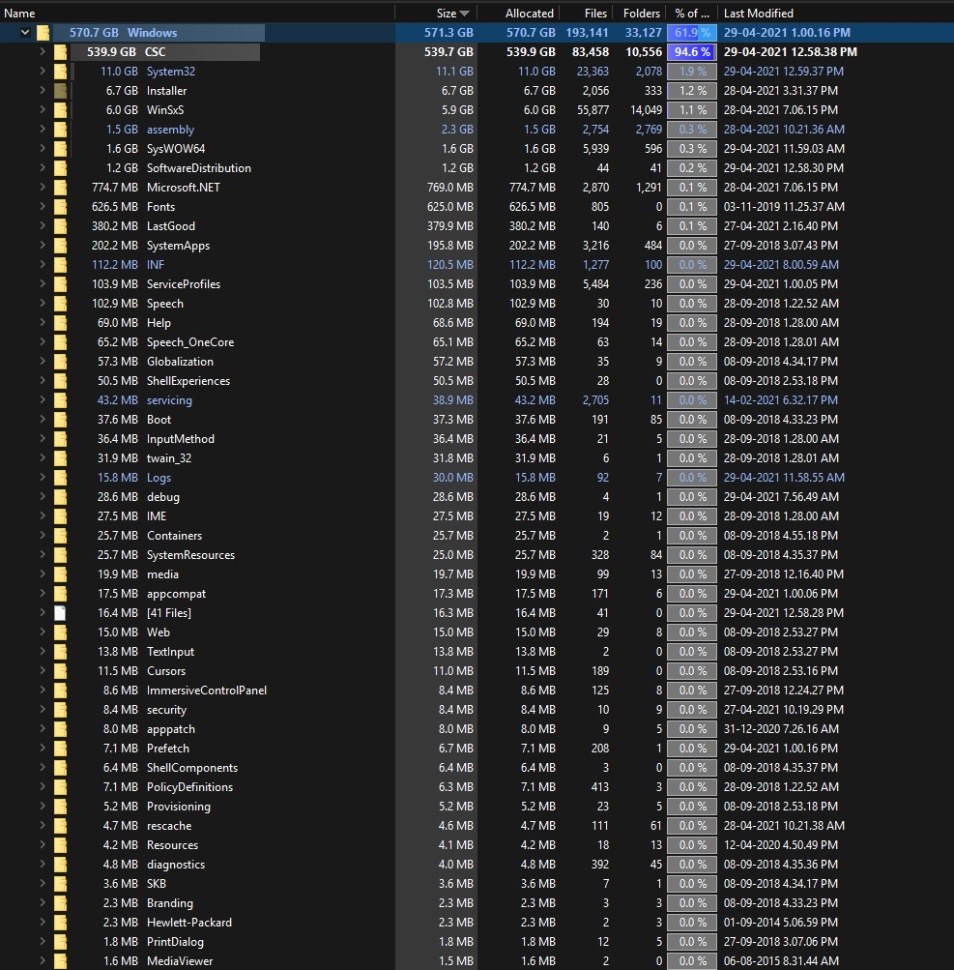Click the Logs folder icon
Image resolution: width=954 pixels, height=970 pixels.
click(x=60, y=477)
